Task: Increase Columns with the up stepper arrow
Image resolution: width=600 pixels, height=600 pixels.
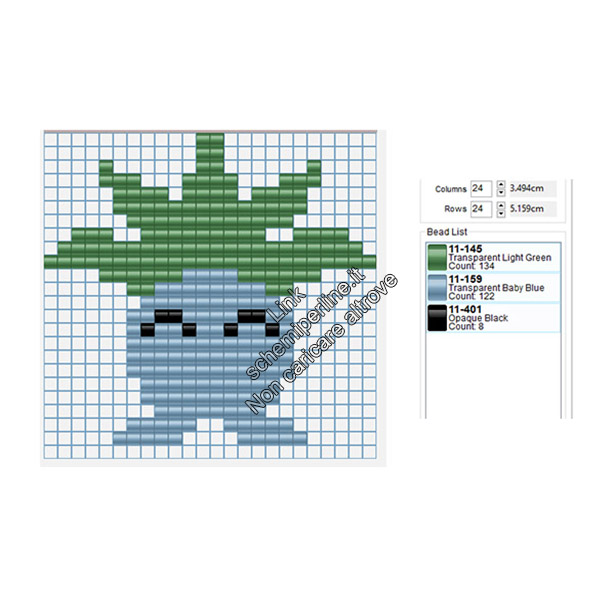Action: tap(501, 184)
